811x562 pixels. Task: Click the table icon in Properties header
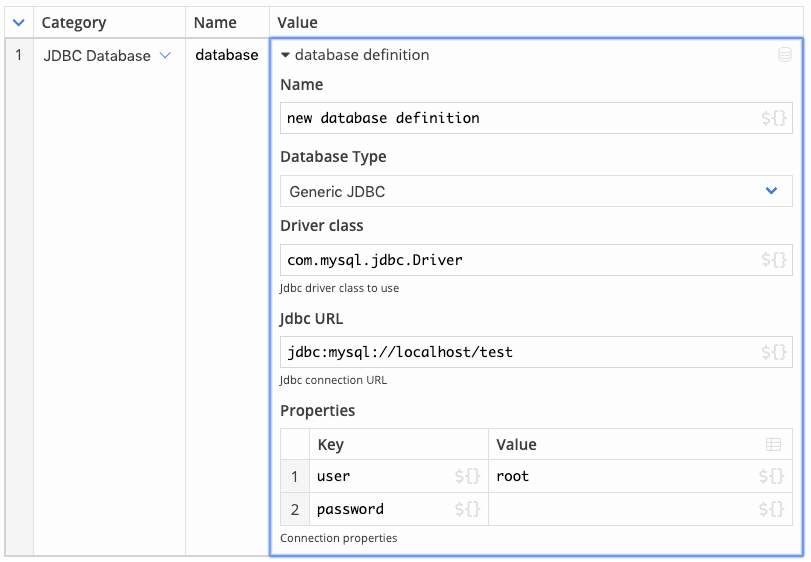(x=773, y=444)
